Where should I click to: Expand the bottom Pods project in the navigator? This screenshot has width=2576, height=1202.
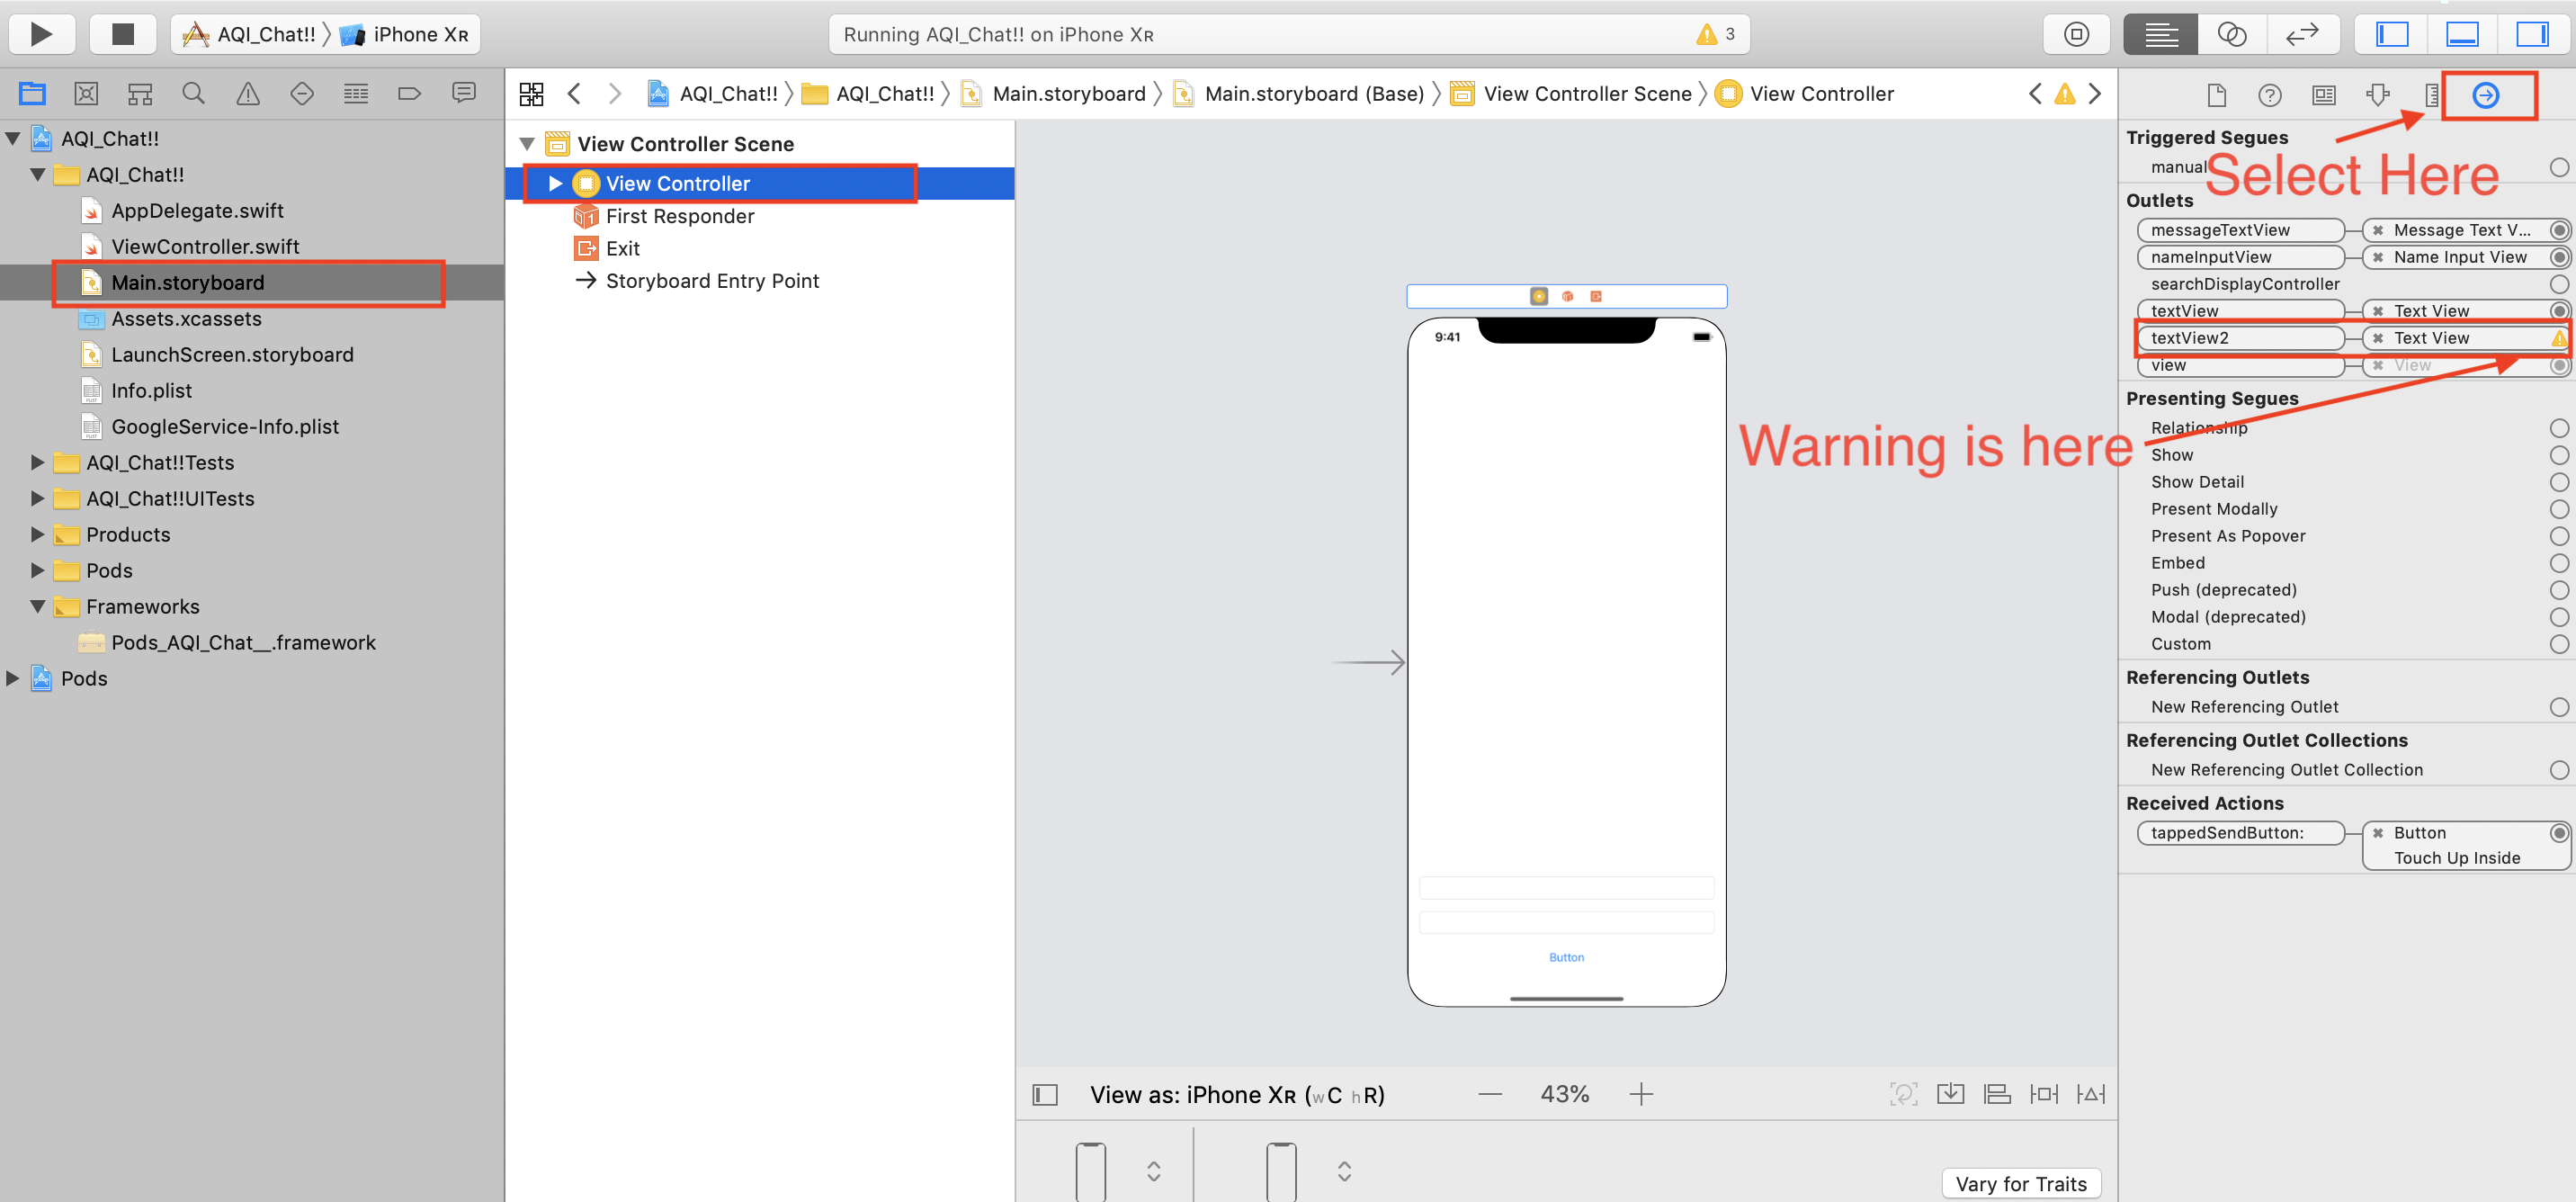pyautogui.click(x=11, y=678)
